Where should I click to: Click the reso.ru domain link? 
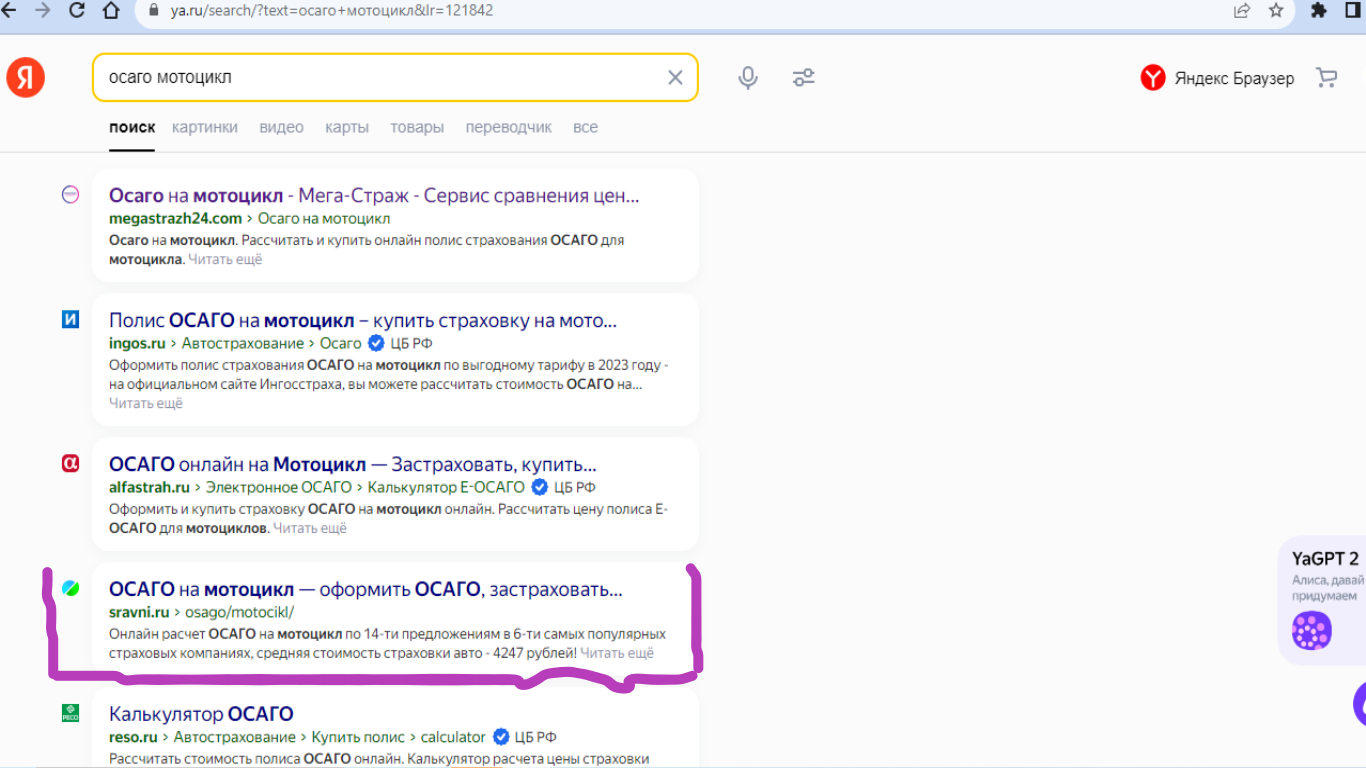click(133, 737)
